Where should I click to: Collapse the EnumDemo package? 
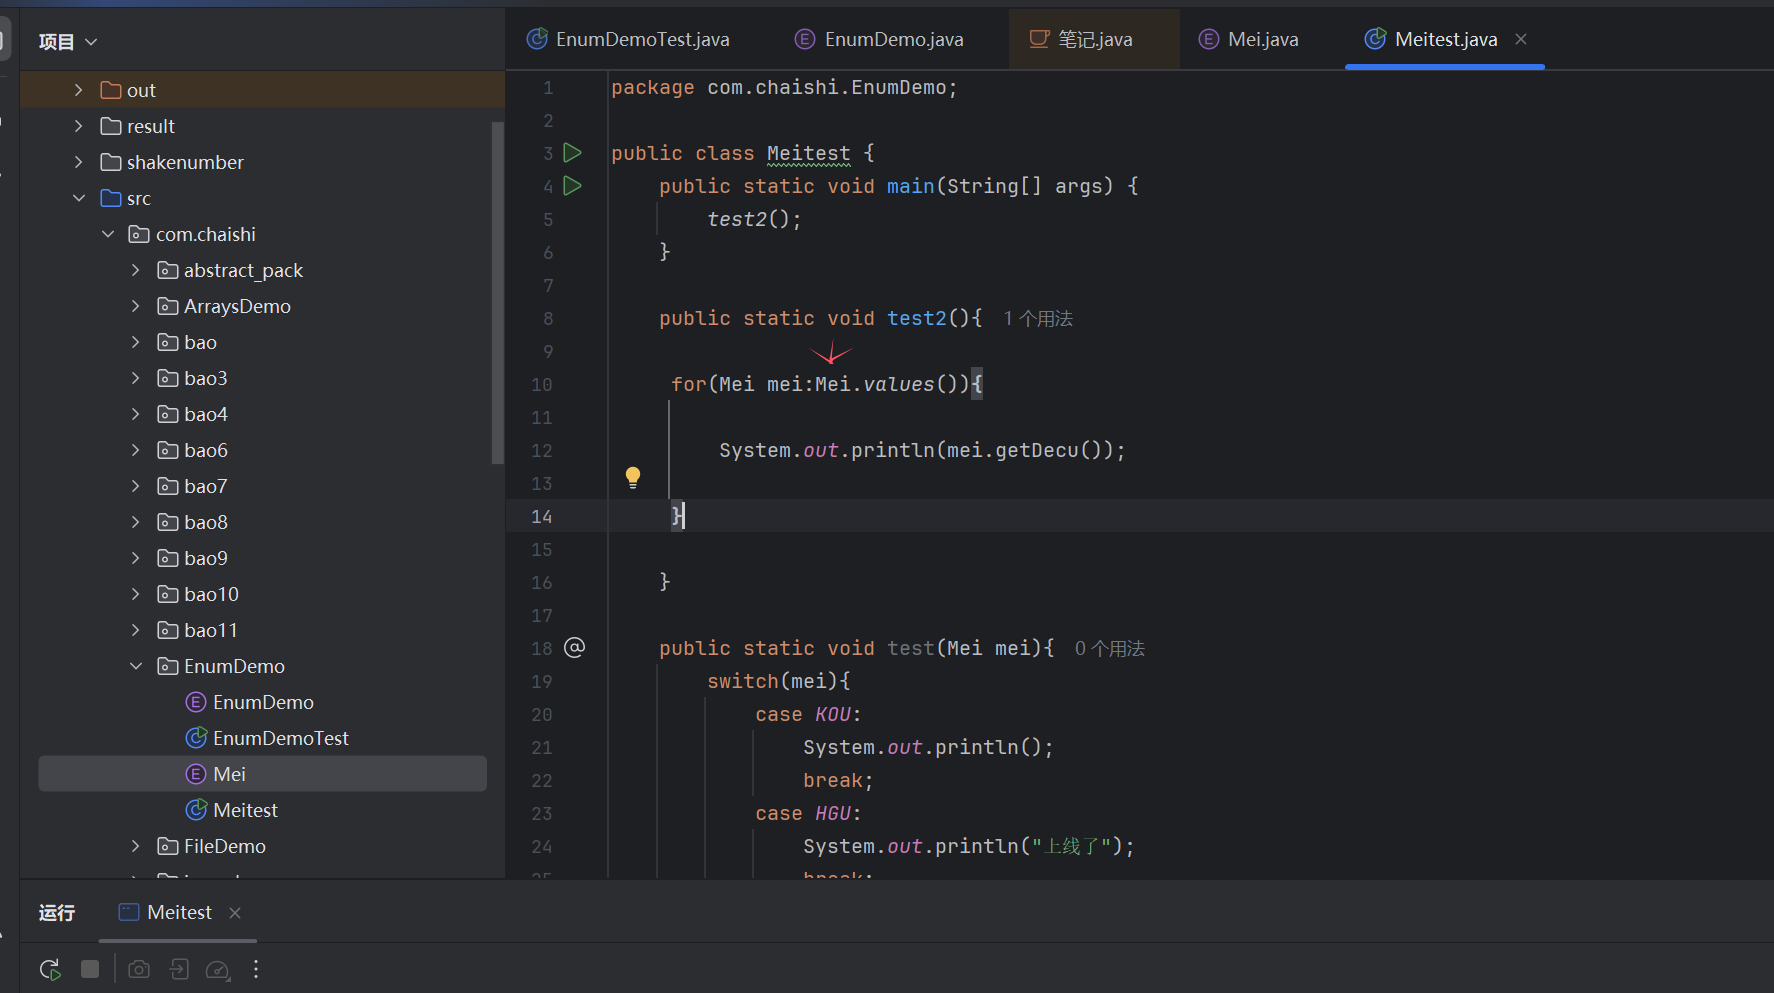click(x=136, y=666)
